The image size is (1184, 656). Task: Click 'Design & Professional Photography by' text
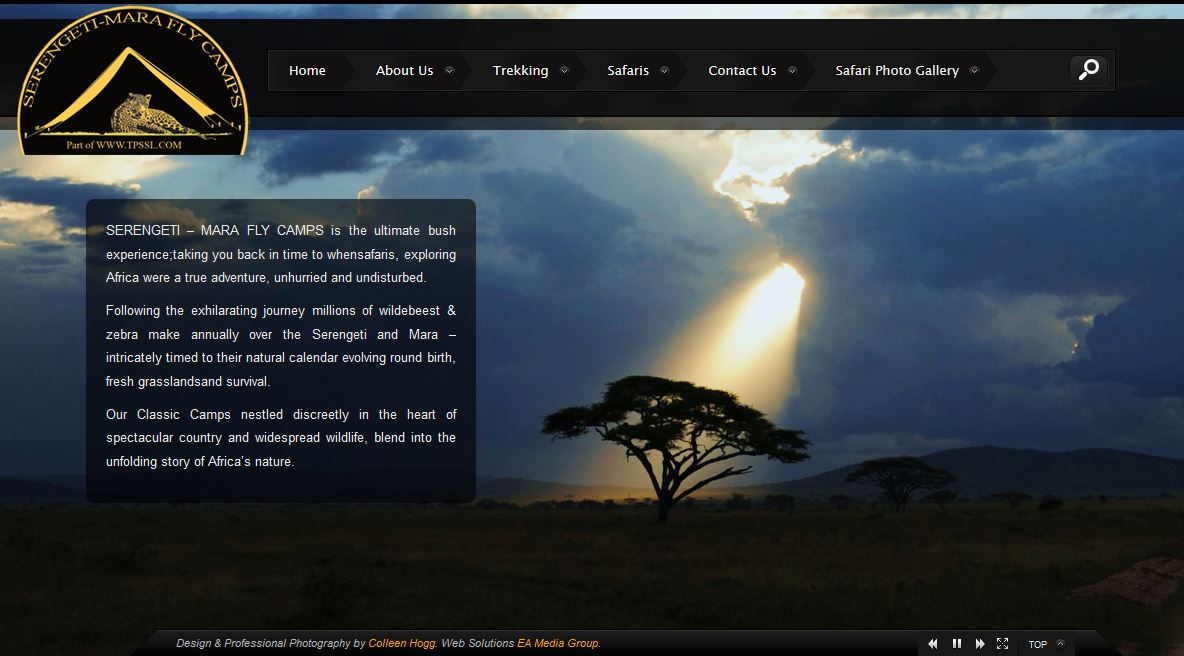[270, 643]
